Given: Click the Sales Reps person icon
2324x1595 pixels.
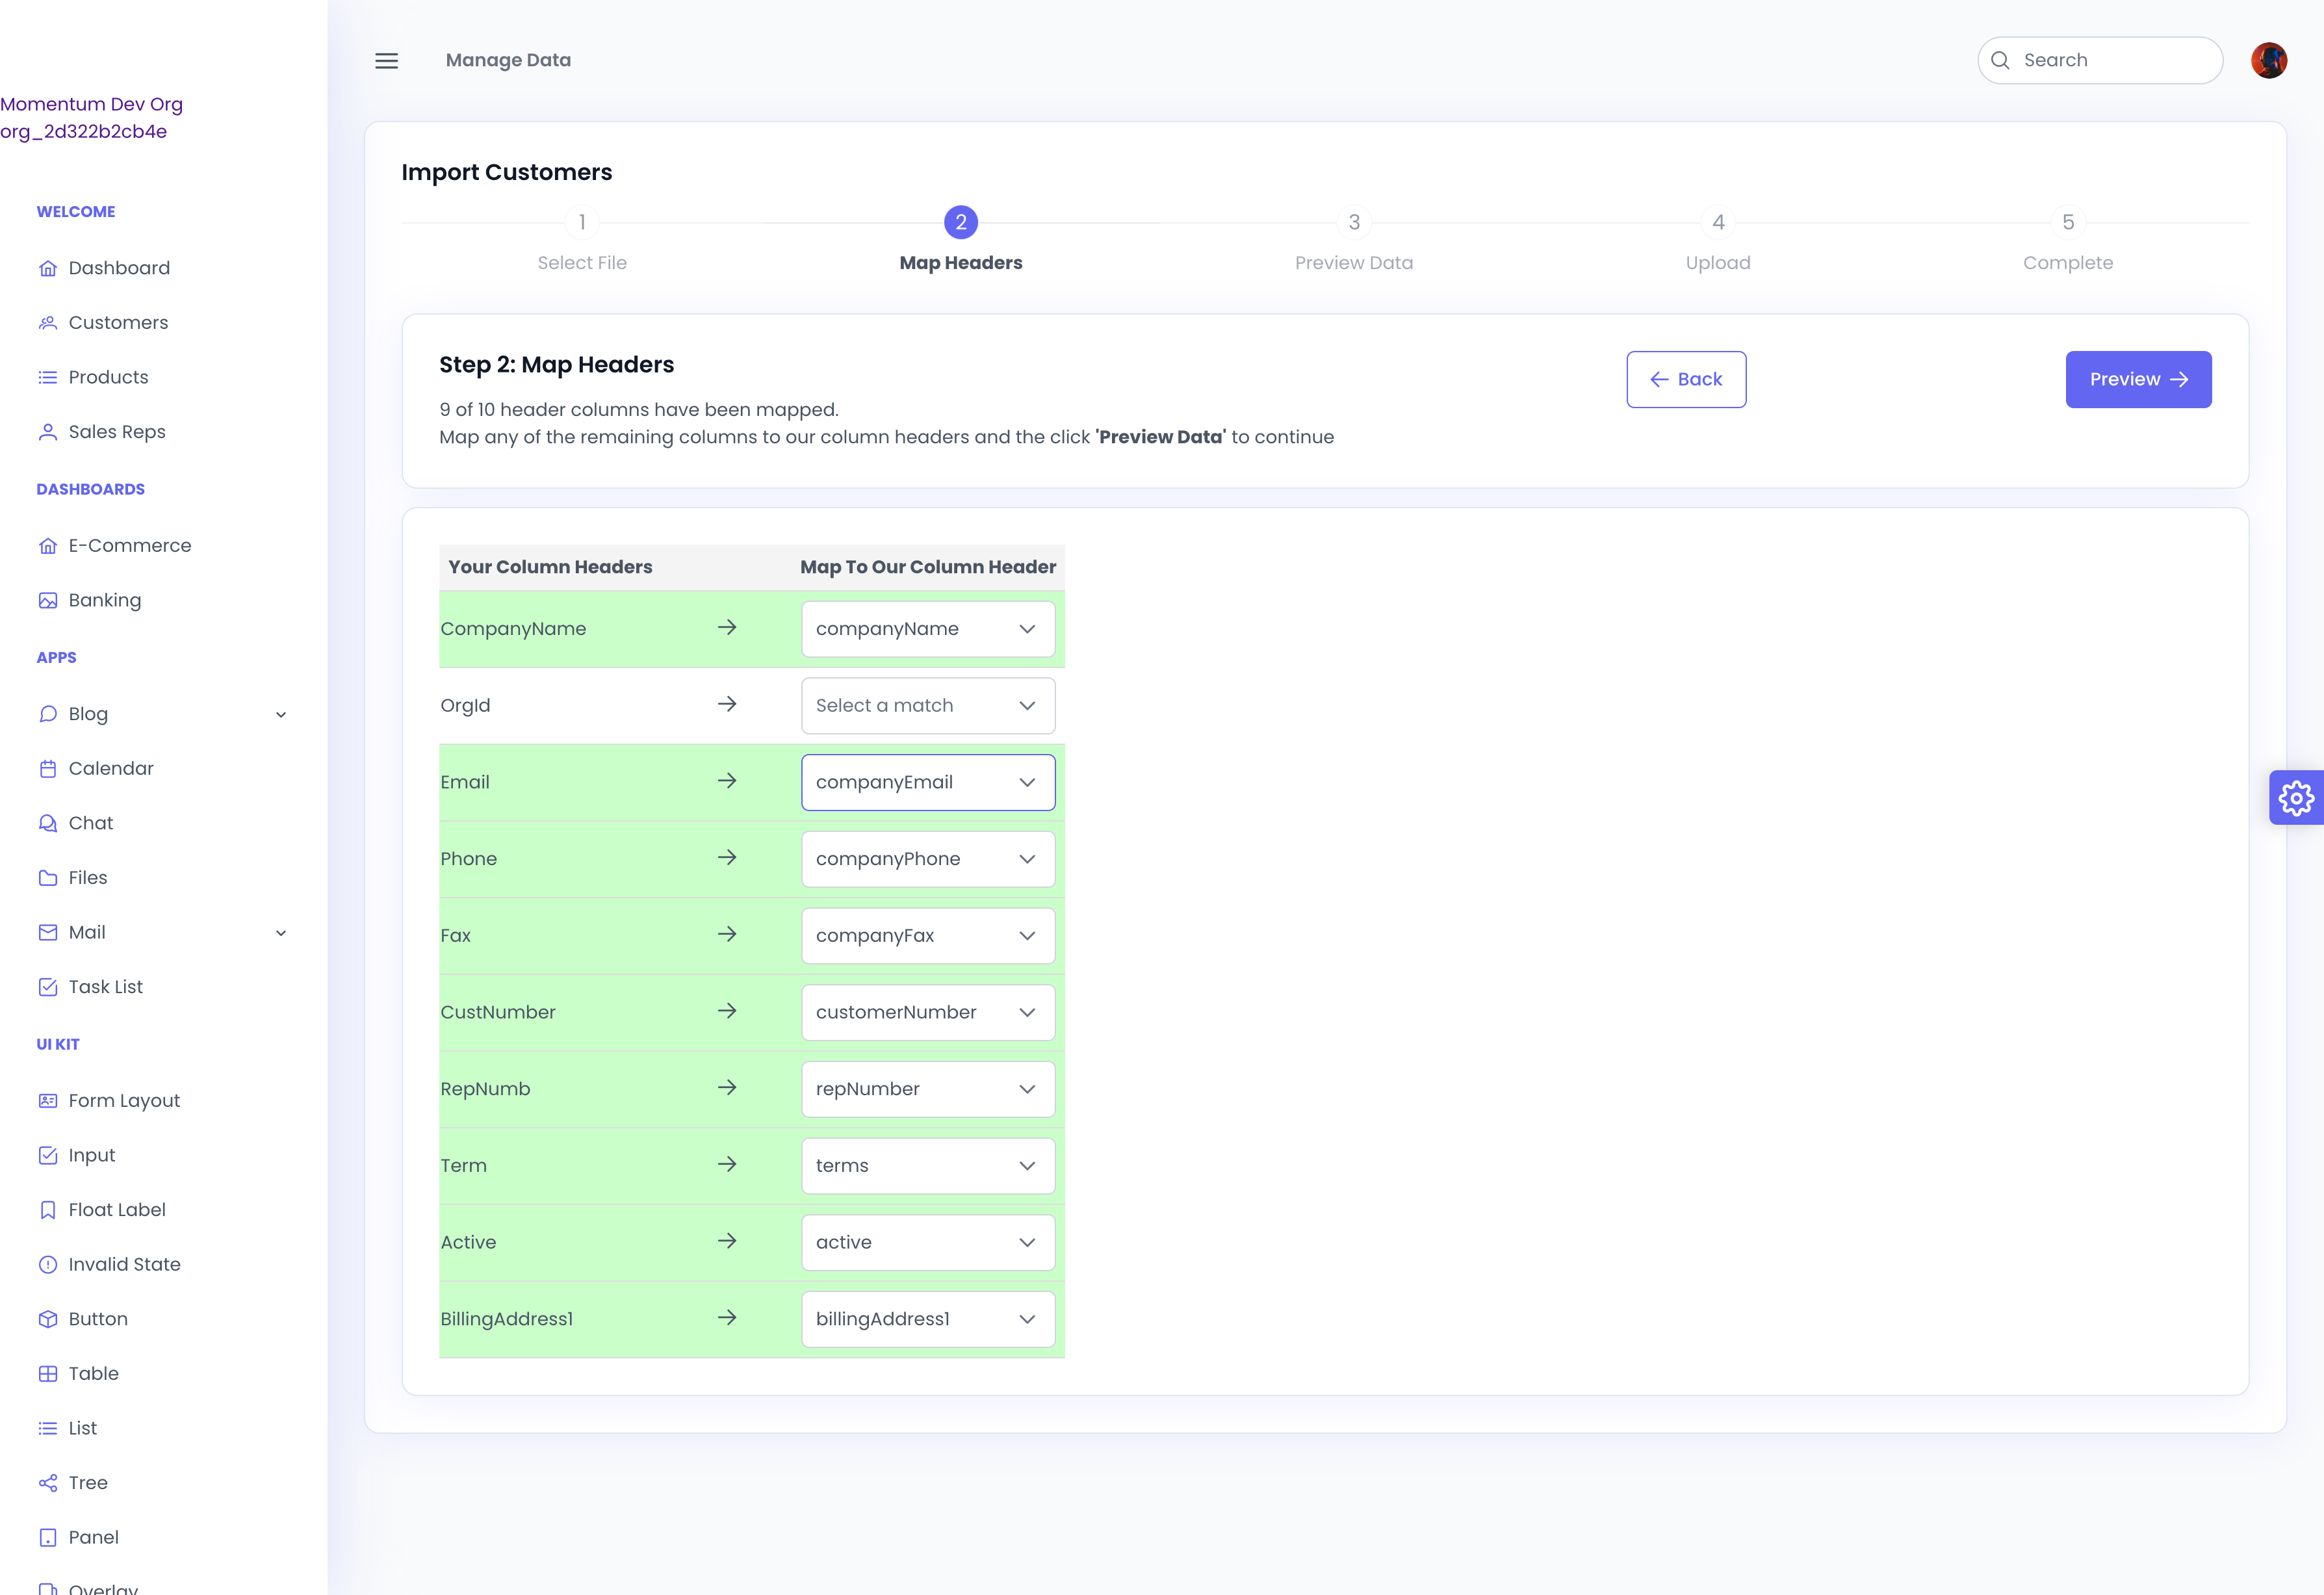Looking at the screenshot, I should [x=48, y=431].
